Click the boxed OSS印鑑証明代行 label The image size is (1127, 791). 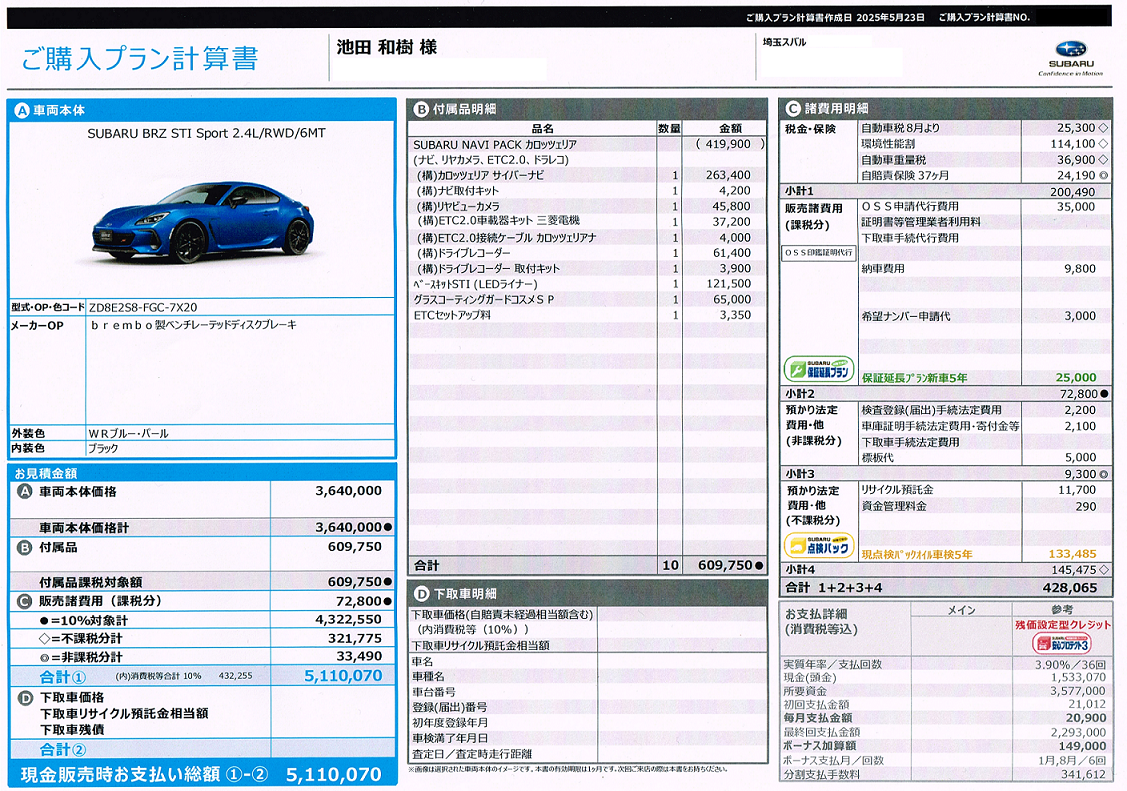pyautogui.click(x=819, y=253)
